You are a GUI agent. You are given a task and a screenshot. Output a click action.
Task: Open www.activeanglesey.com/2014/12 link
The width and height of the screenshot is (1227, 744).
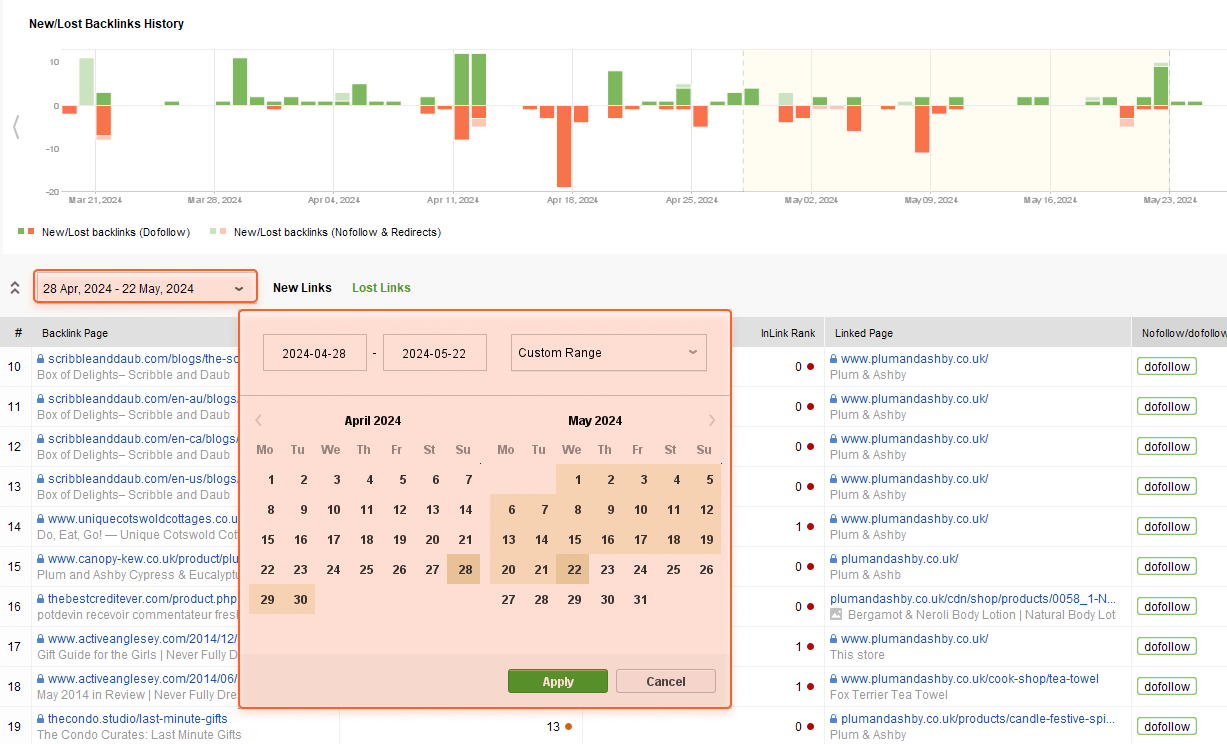pyautogui.click(x=143, y=639)
